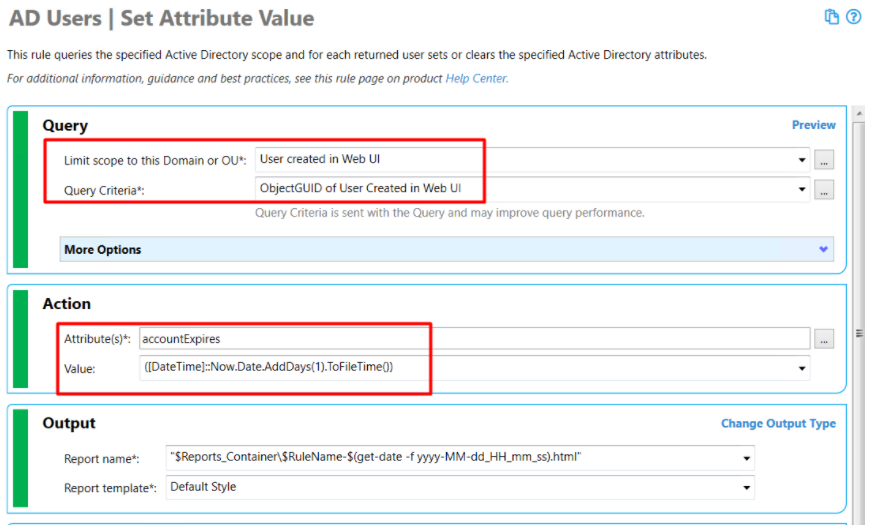Click the scrollbar up arrow on right
869x525 pixels.
pyautogui.click(x=859, y=114)
